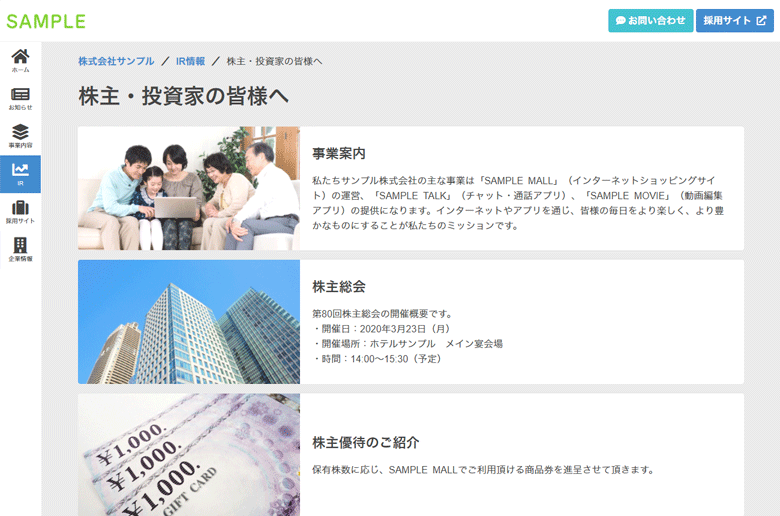This screenshot has width=780, height=516.
Task: Click the IR chart icon in sidebar
Action: (20, 170)
